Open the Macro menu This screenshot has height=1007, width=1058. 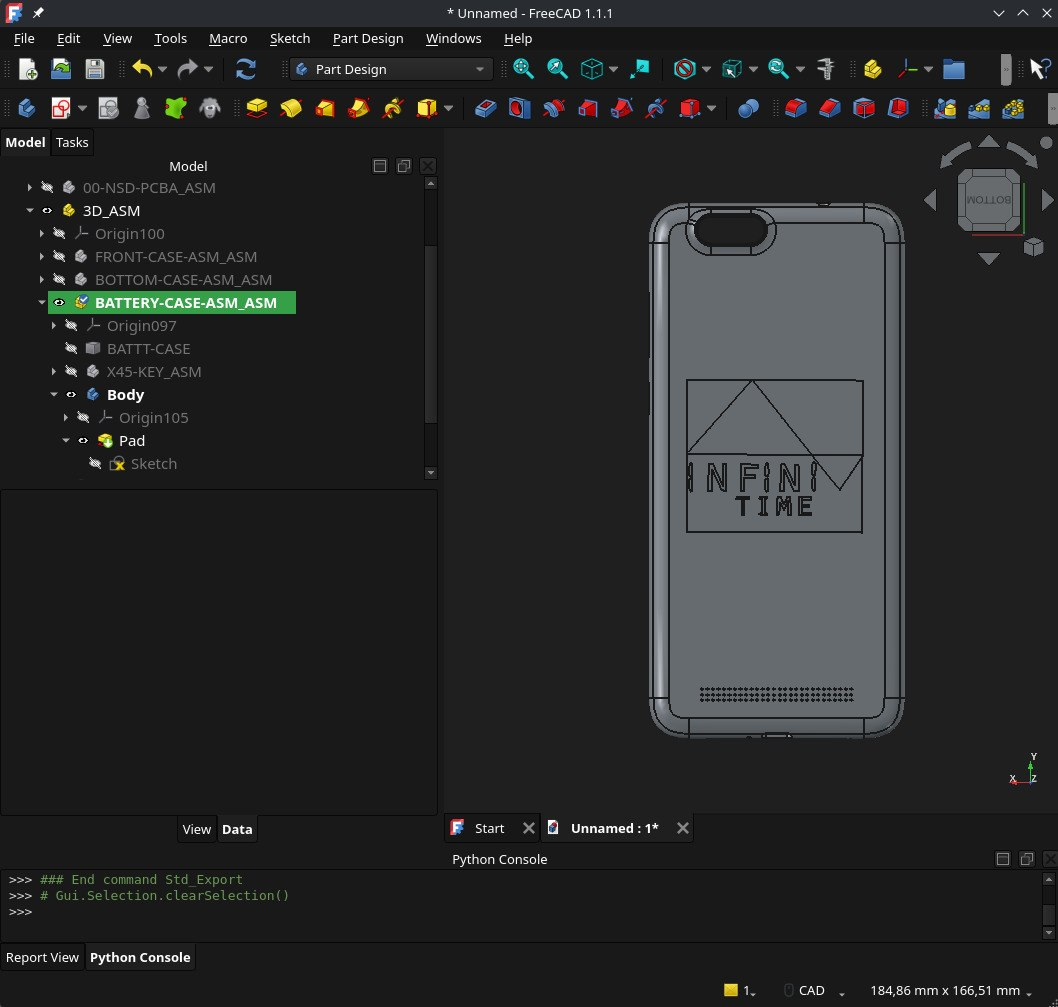pyautogui.click(x=228, y=38)
